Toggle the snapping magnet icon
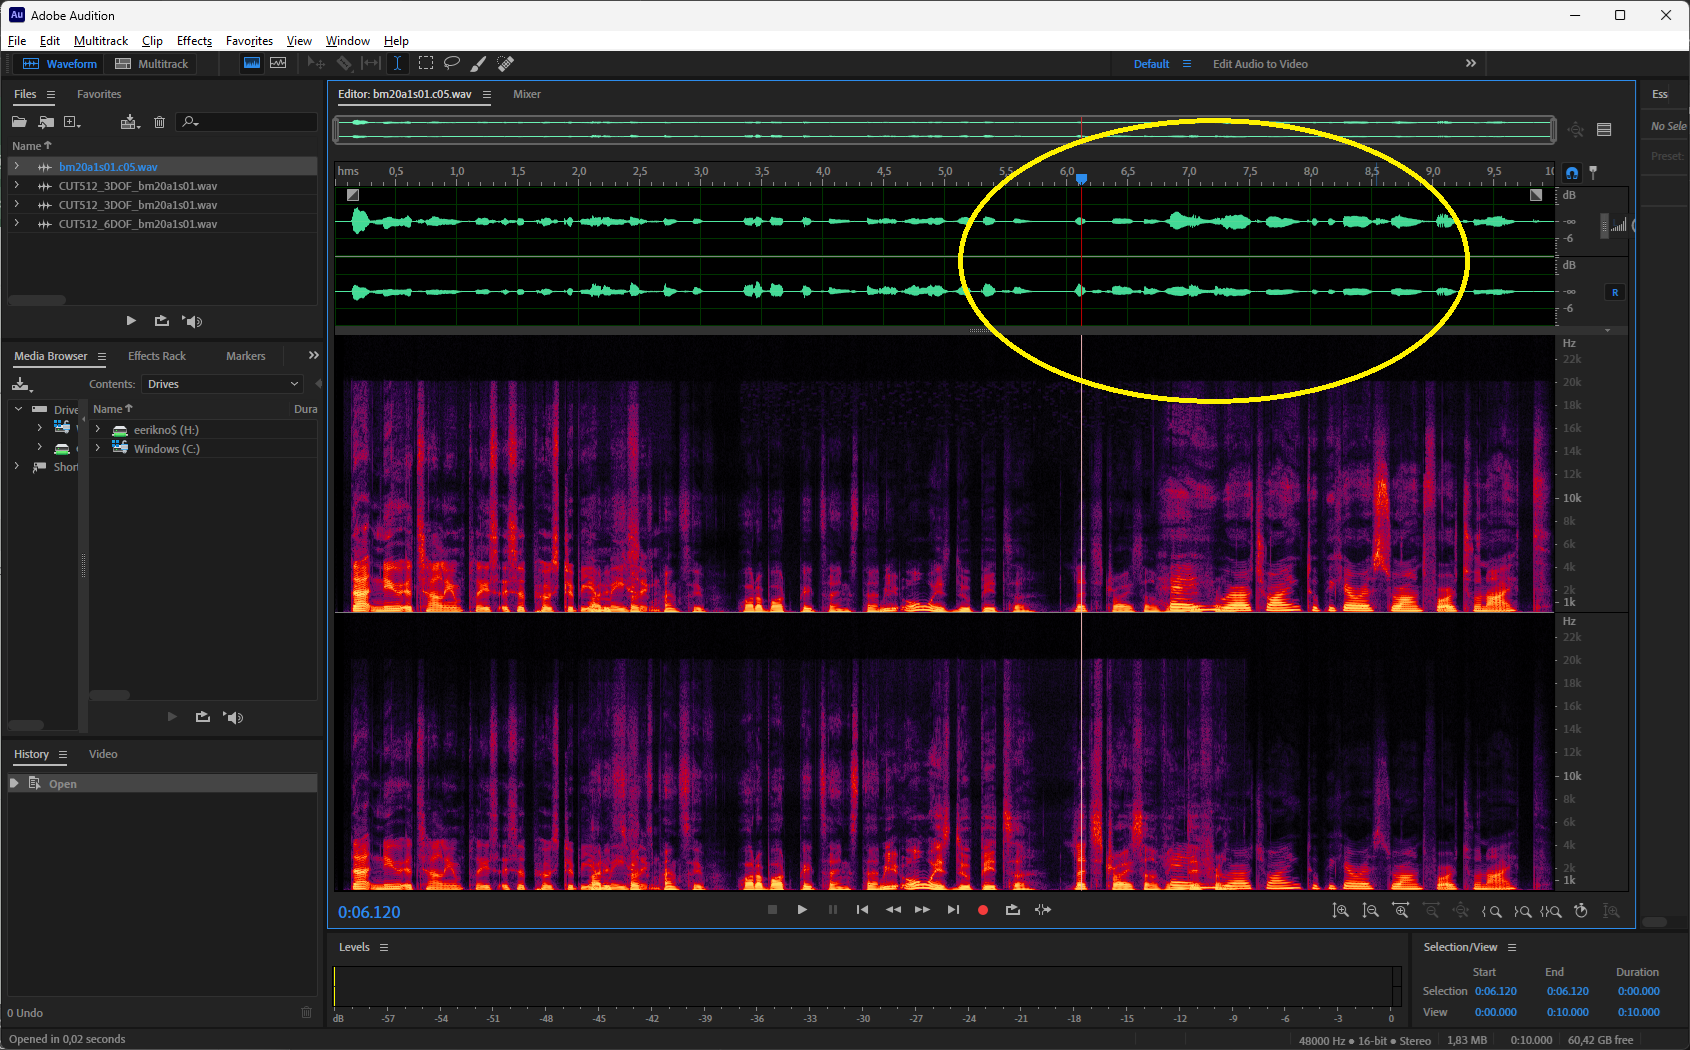 [x=1572, y=172]
